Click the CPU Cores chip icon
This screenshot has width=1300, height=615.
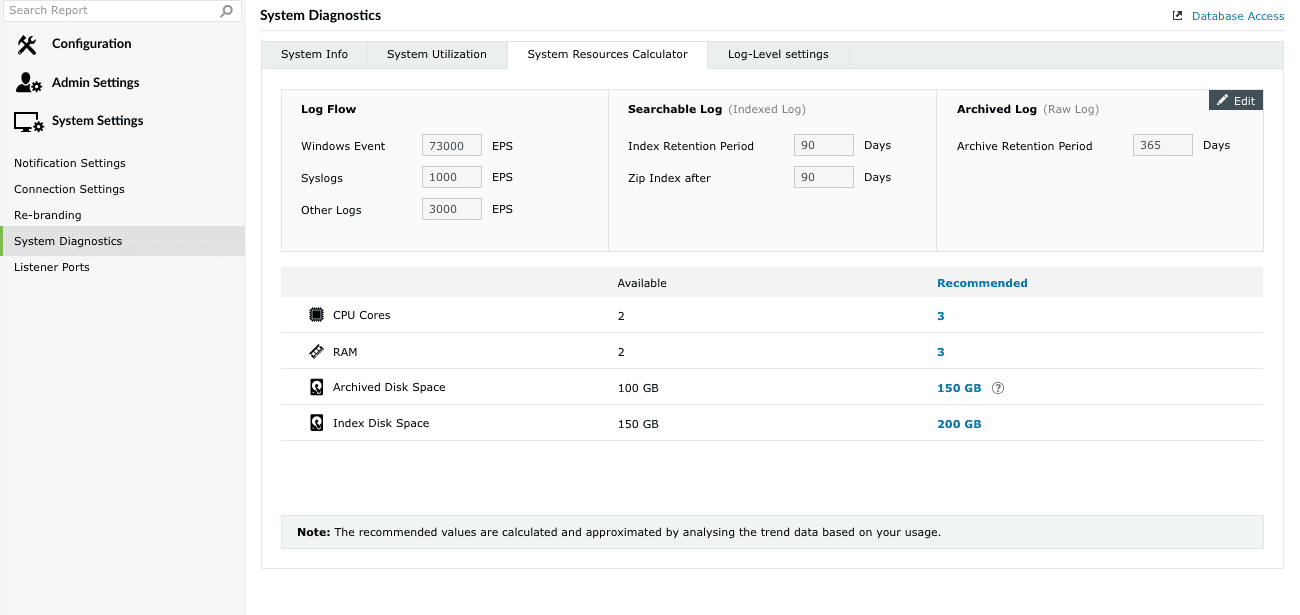point(316,315)
